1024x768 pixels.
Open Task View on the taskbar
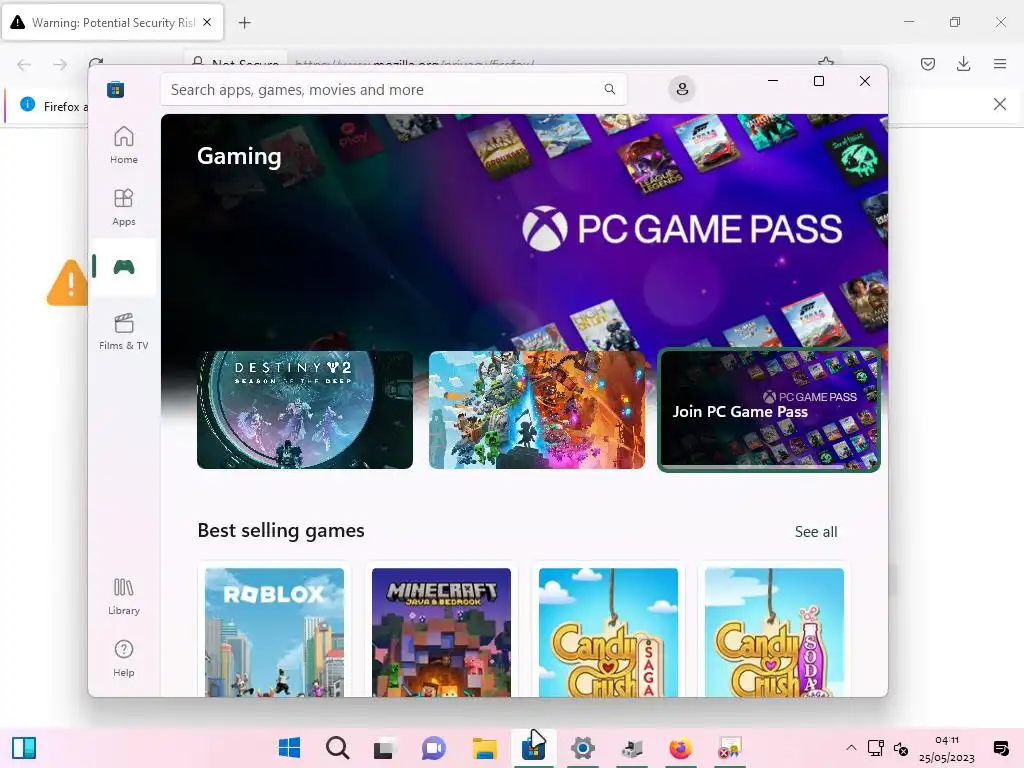pyautogui.click(x=385, y=748)
